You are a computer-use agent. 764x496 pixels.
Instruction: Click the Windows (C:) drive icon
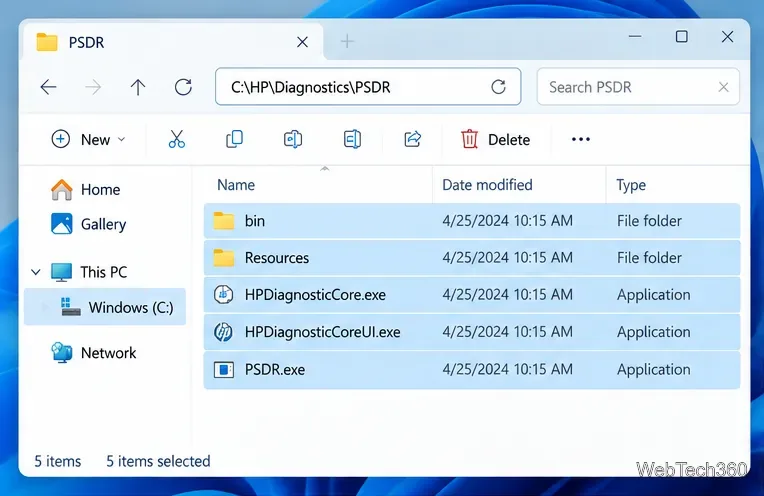[x=70, y=307]
